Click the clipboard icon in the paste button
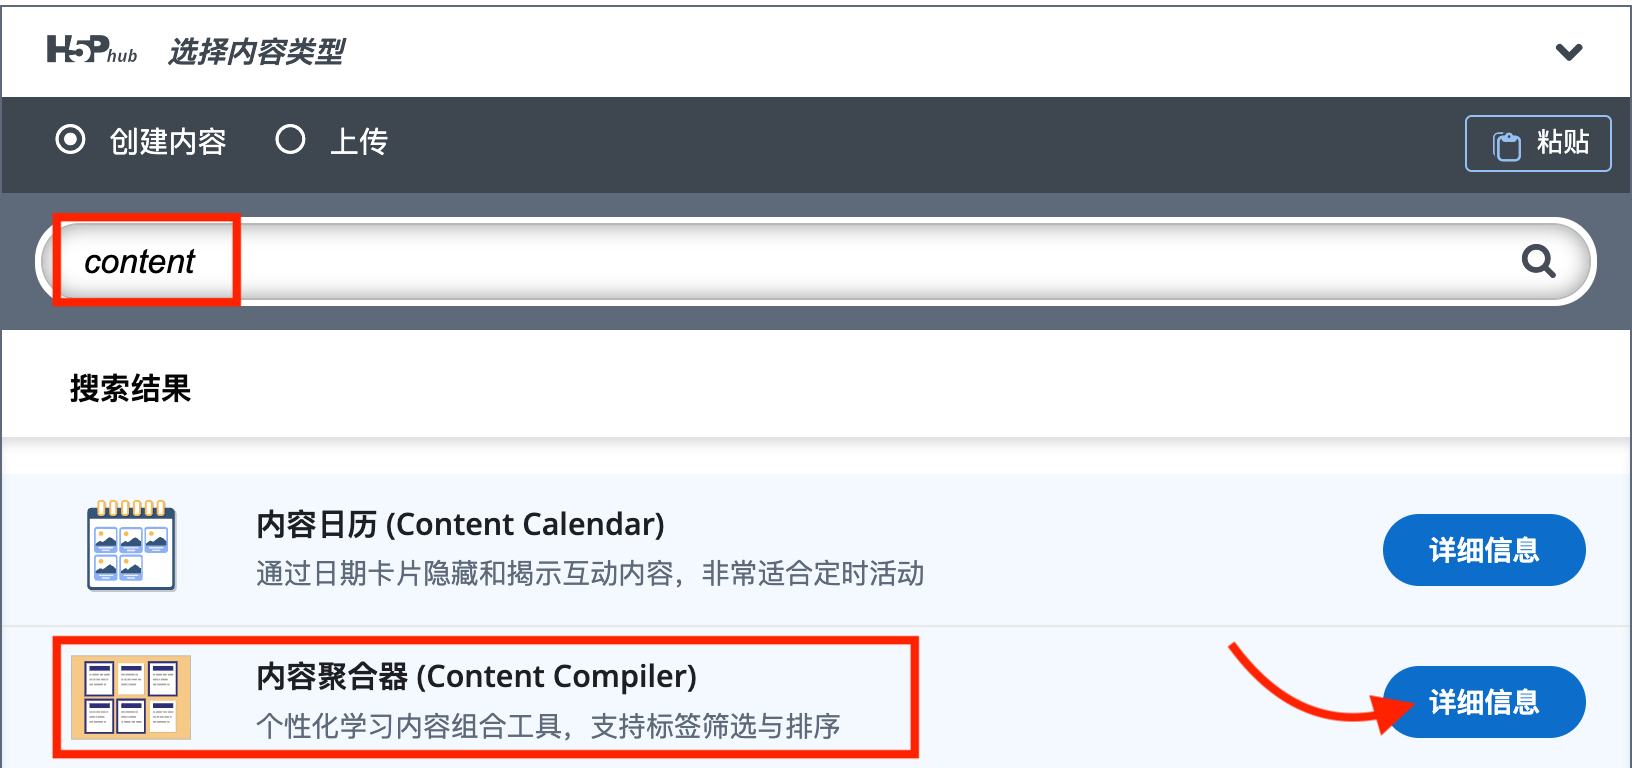1632x768 pixels. (x=1506, y=145)
